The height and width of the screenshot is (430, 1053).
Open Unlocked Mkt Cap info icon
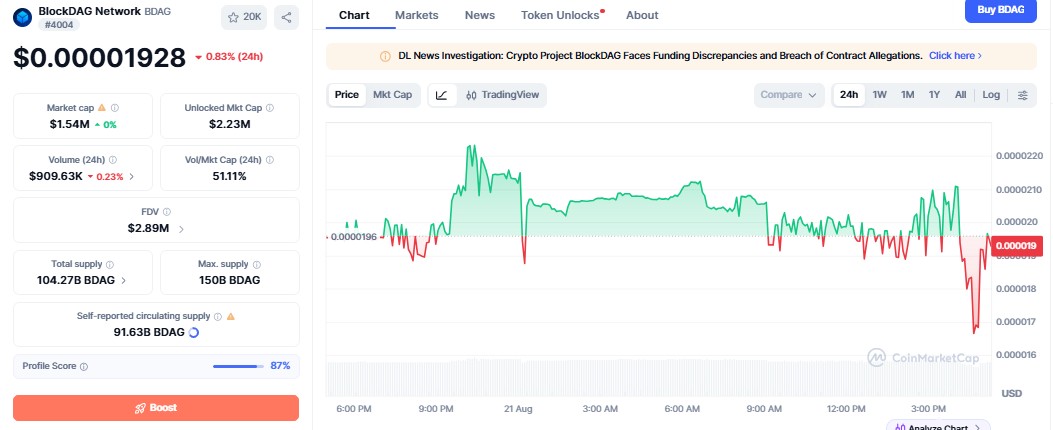269,108
